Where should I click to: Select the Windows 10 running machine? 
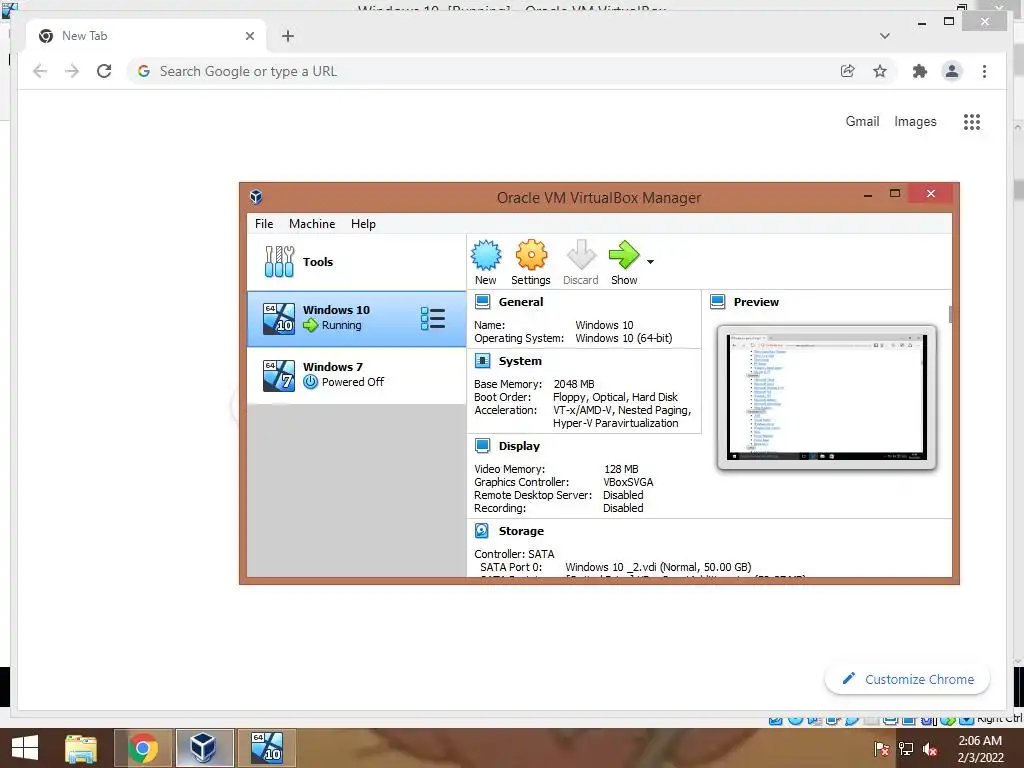pos(356,319)
